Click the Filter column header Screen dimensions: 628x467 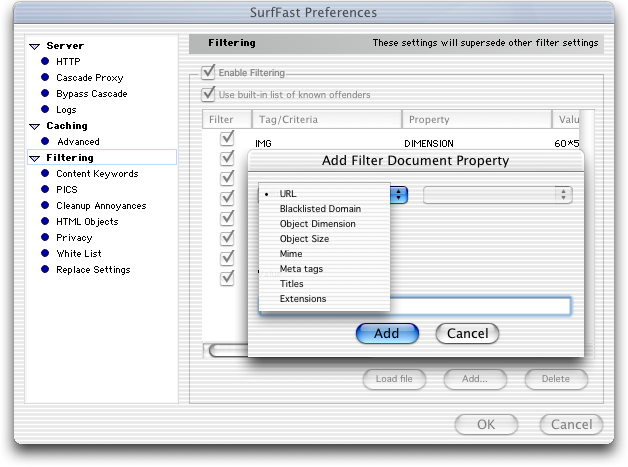coord(227,119)
